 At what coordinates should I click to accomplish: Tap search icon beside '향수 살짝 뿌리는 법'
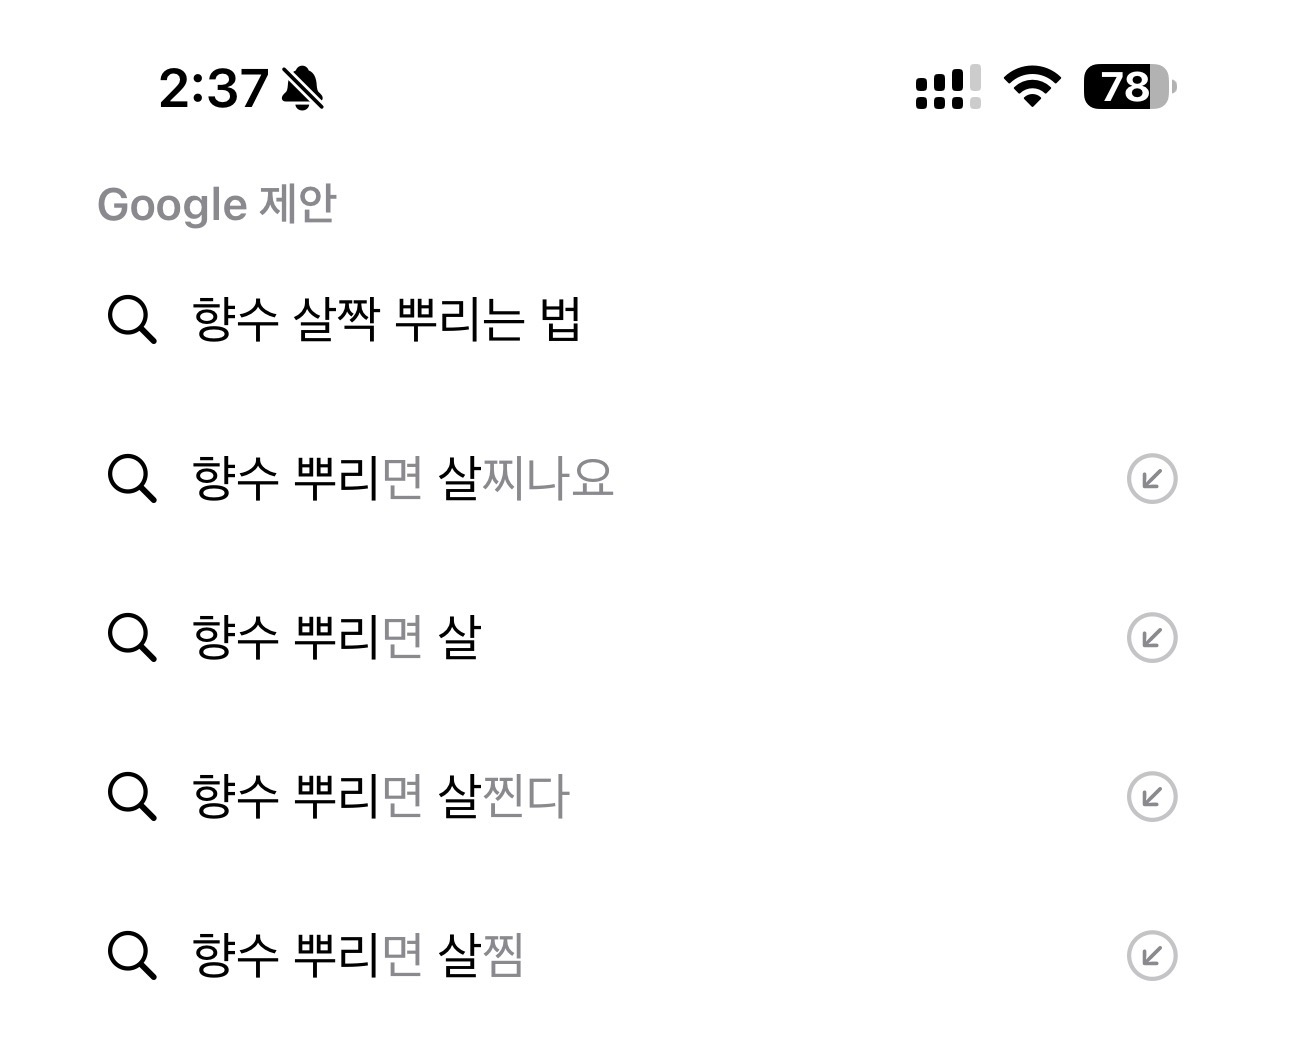(x=132, y=320)
